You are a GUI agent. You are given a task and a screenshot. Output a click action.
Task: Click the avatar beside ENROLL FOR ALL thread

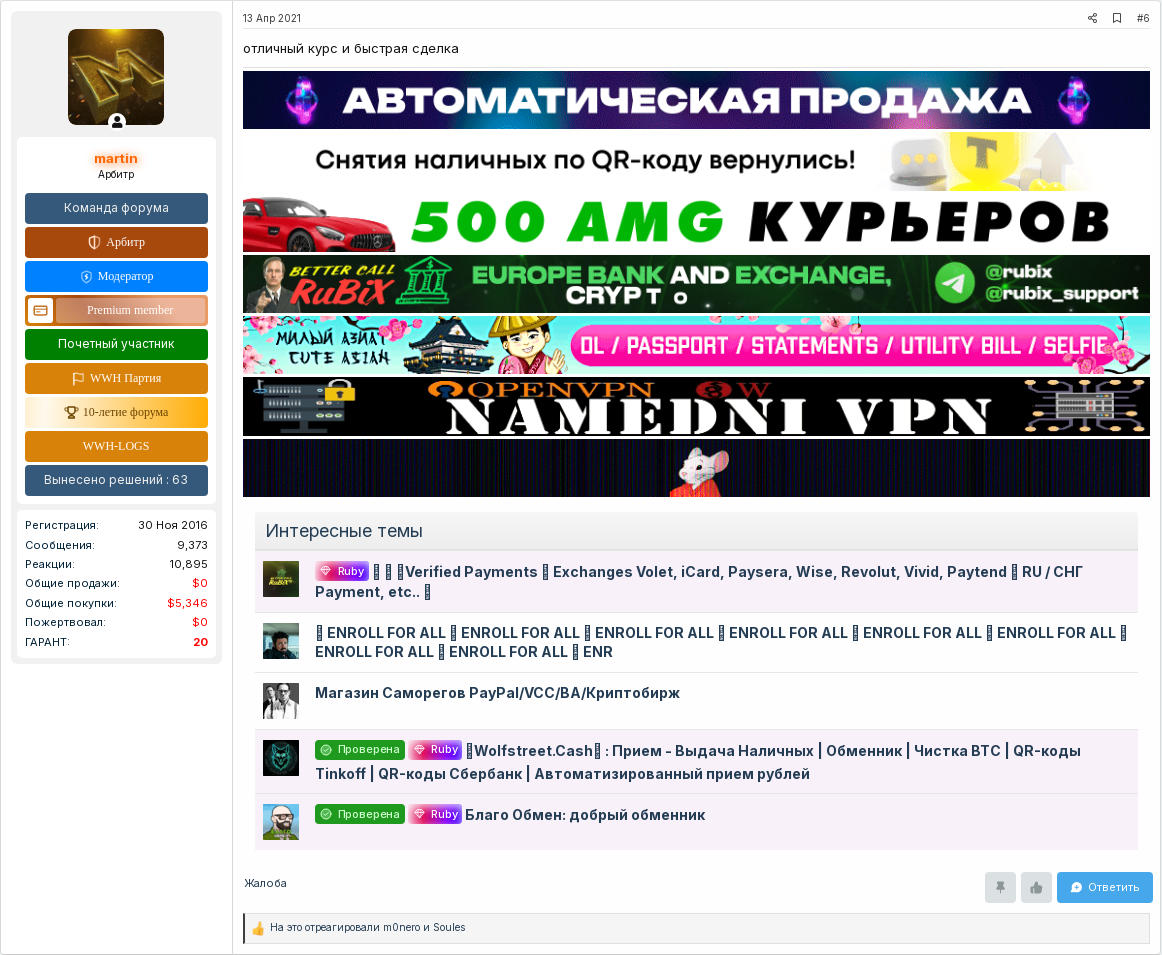click(x=281, y=641)
